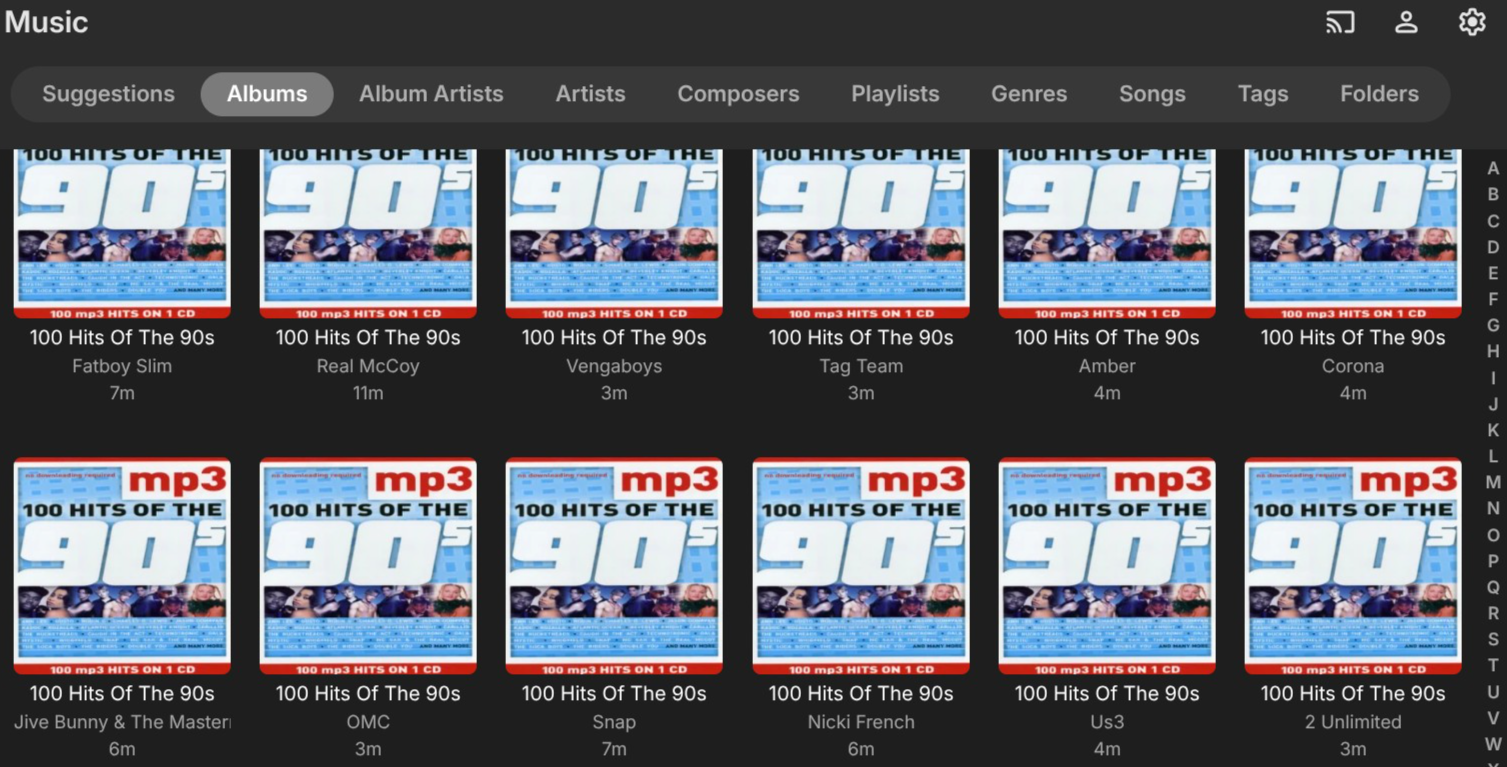Open the Playlists tab

click(895, 94)
